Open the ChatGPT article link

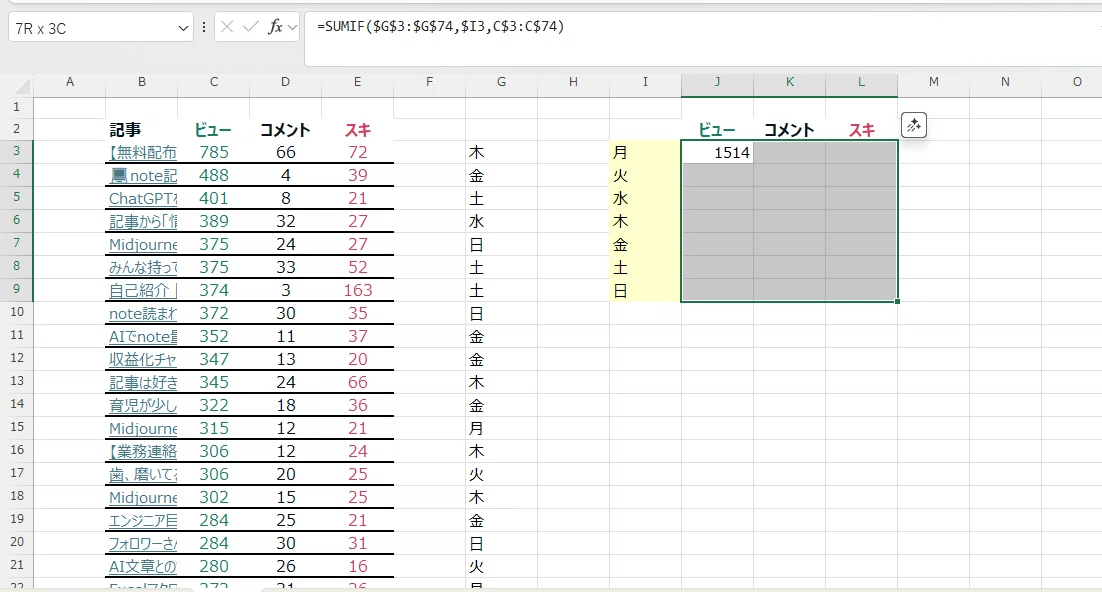tap(143, 198)
